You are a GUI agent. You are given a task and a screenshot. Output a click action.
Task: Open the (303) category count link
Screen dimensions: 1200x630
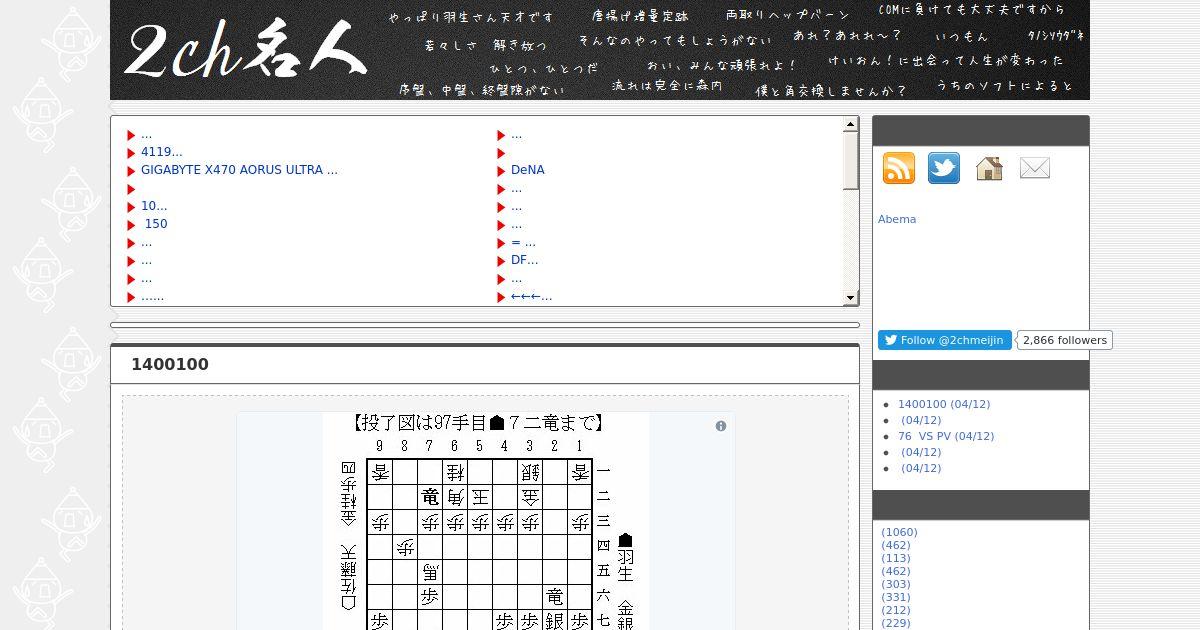pyautogui.click(x=896, y=584)
